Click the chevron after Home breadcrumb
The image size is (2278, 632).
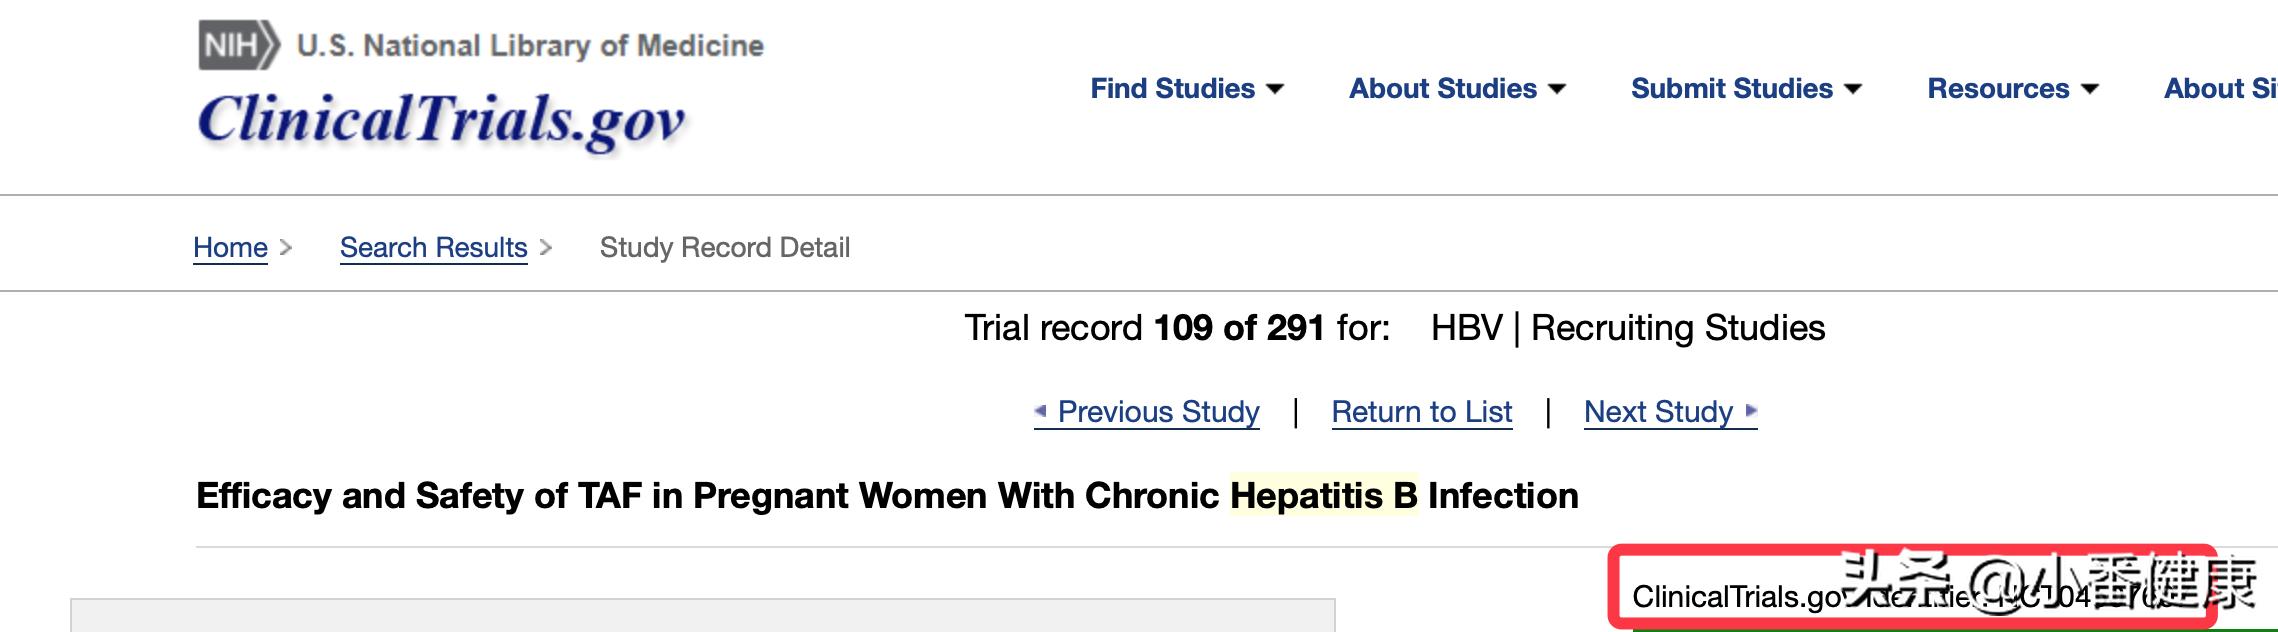pyautogui.click(x=286, y=247)
